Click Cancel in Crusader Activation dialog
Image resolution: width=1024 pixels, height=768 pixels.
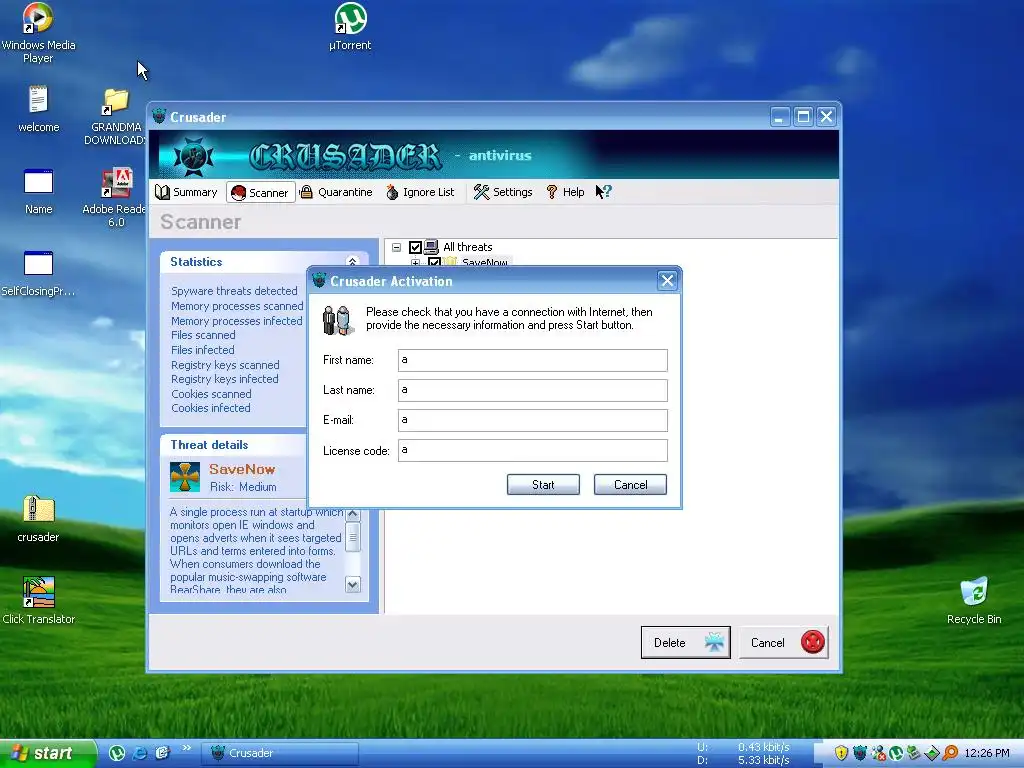tap(630, 485)
